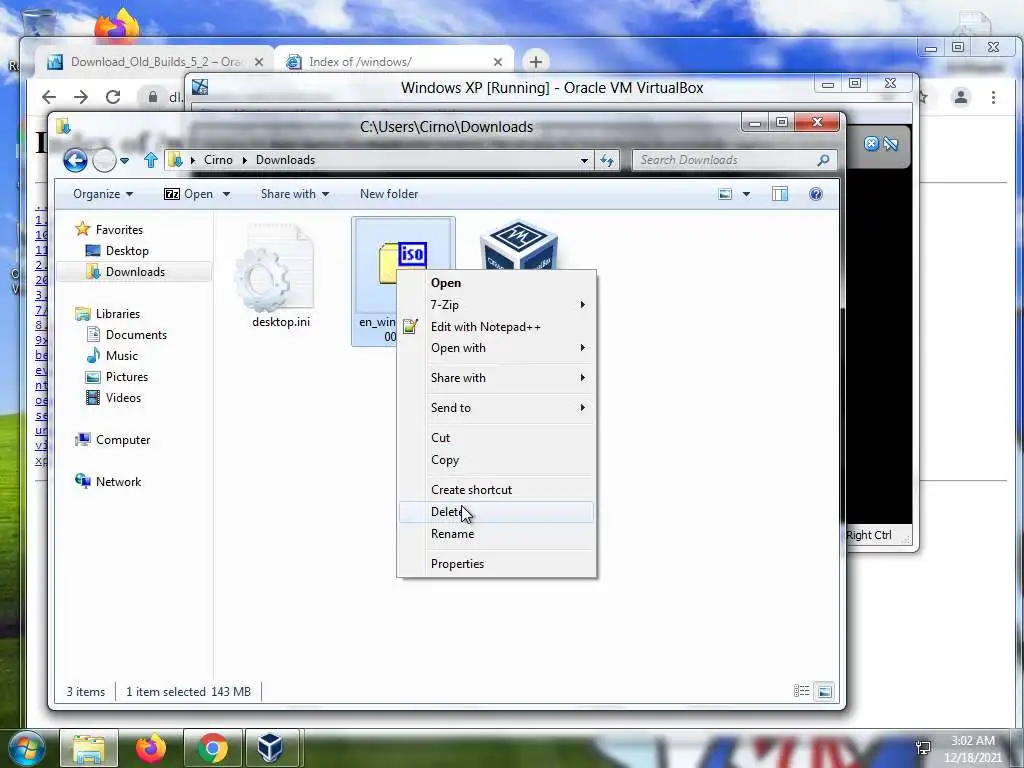Open the Chrome profile icon
The height and width of the screenshot is (768, 1024).
[961, 97]
